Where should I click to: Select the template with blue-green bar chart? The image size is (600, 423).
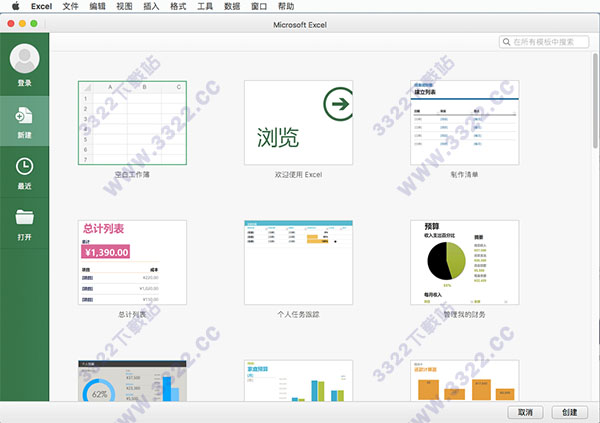pyautogui.click(x=298, y=381)
